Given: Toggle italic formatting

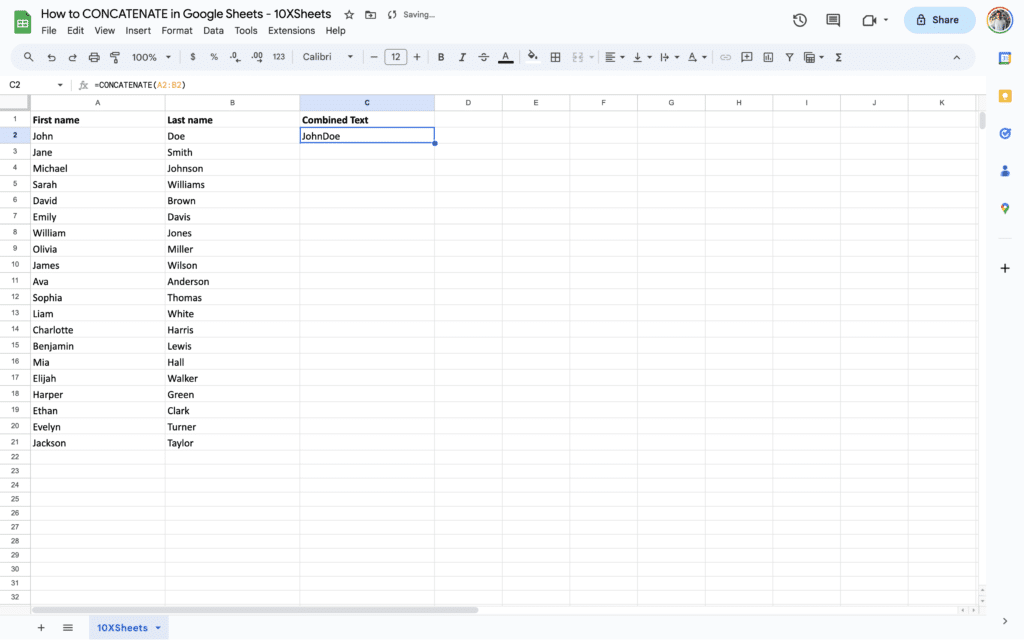Looking at the screenshot, I should click(460, 57).
